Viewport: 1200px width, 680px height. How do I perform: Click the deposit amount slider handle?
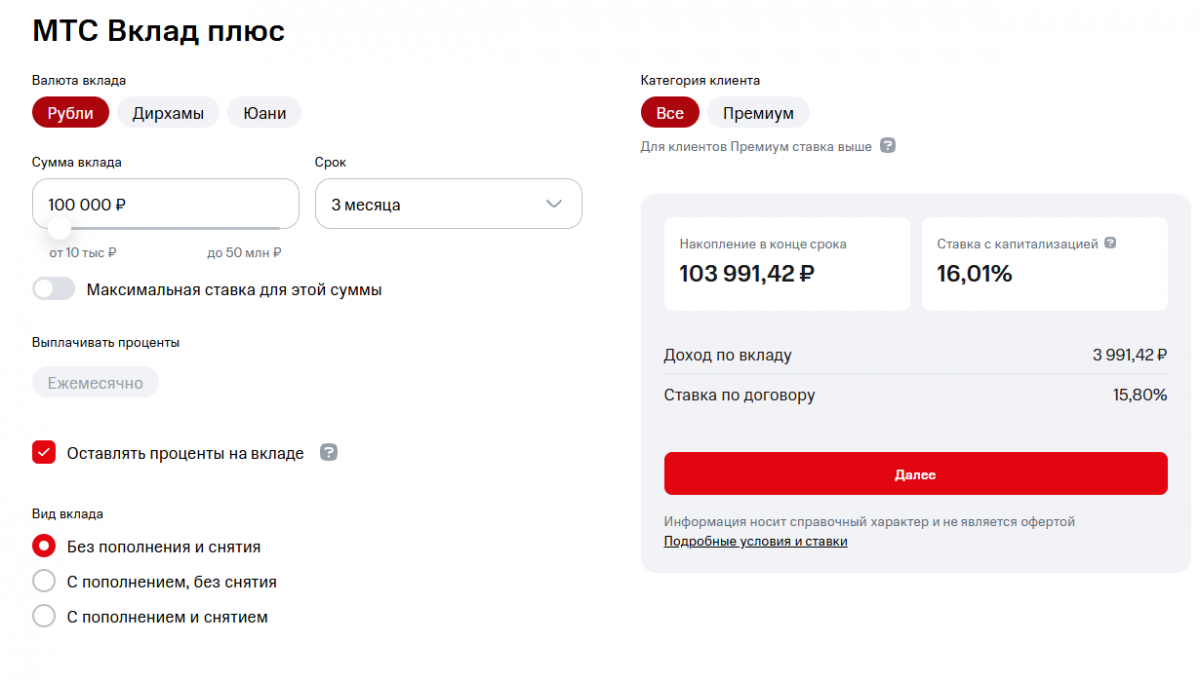tap(59, 228)
